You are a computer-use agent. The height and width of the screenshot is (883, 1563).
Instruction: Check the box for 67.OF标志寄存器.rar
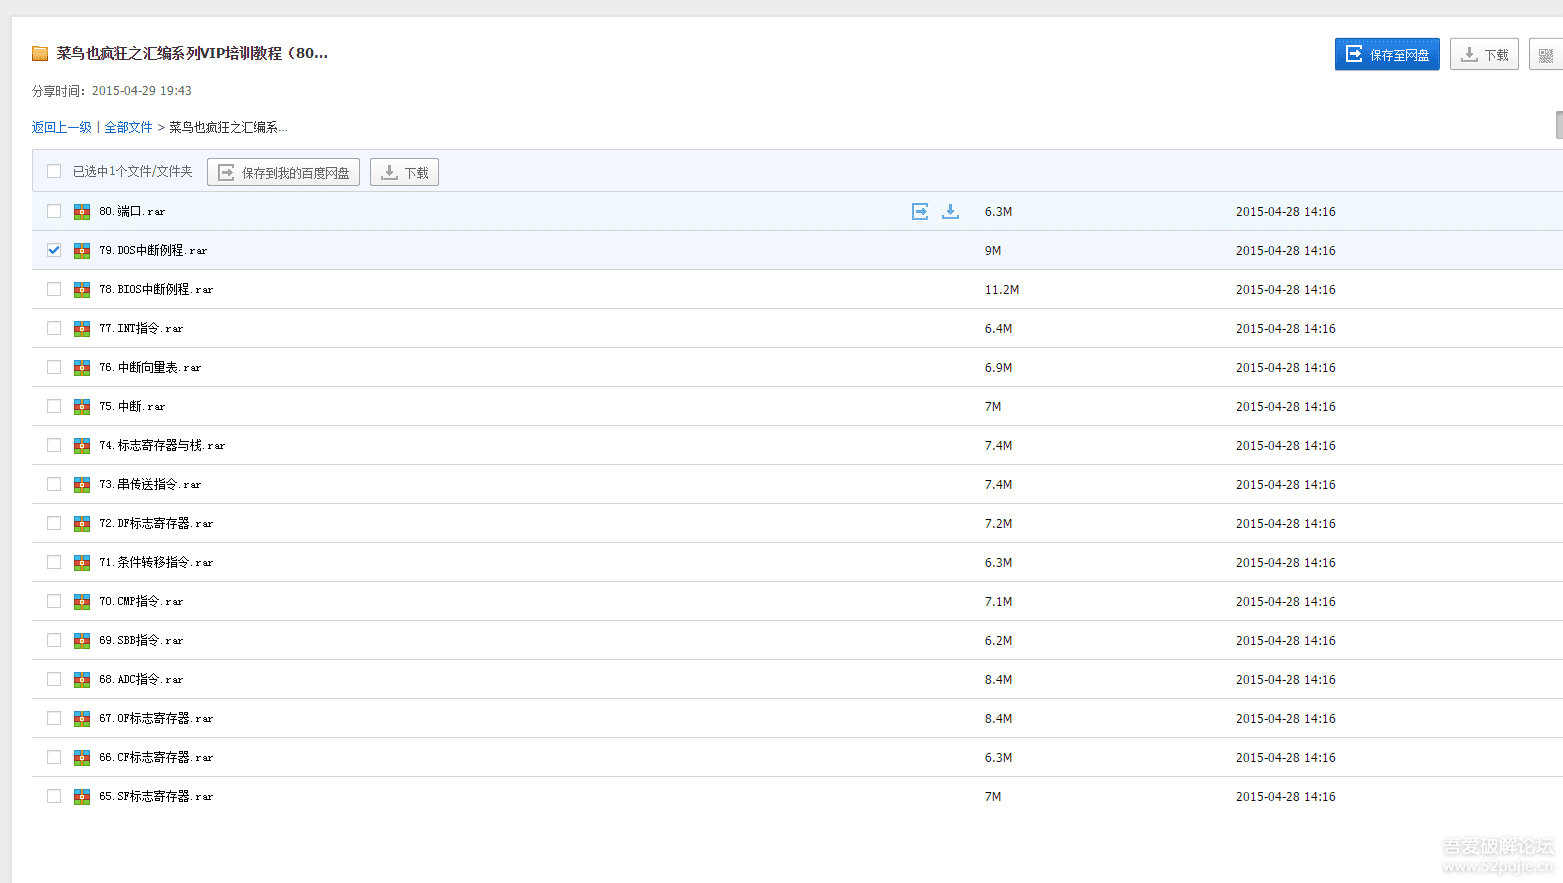(x=54, y=718)
